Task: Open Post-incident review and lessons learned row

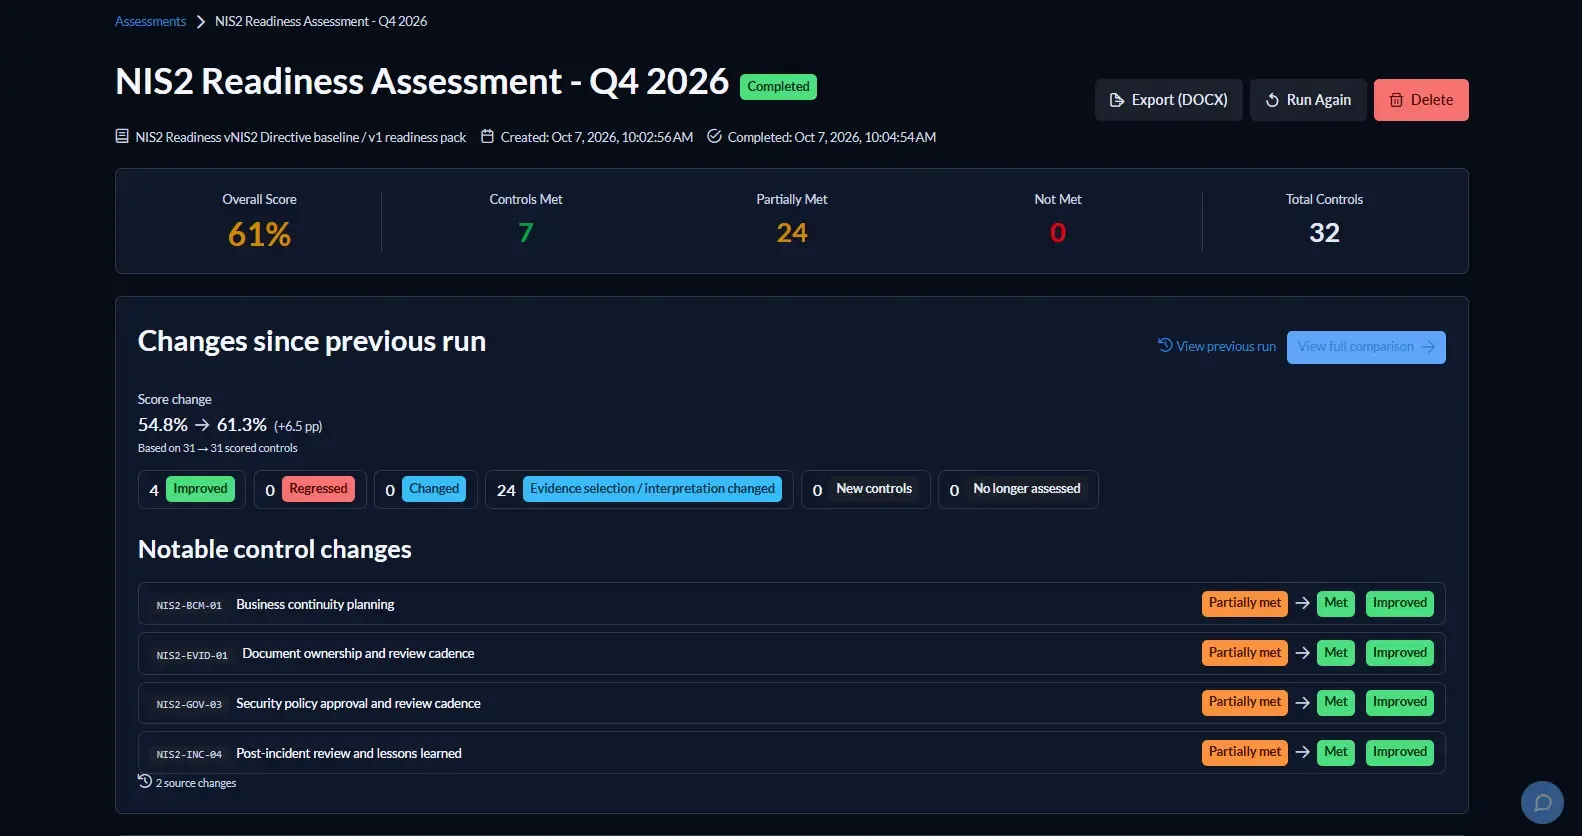Action: tap(792, 753)
